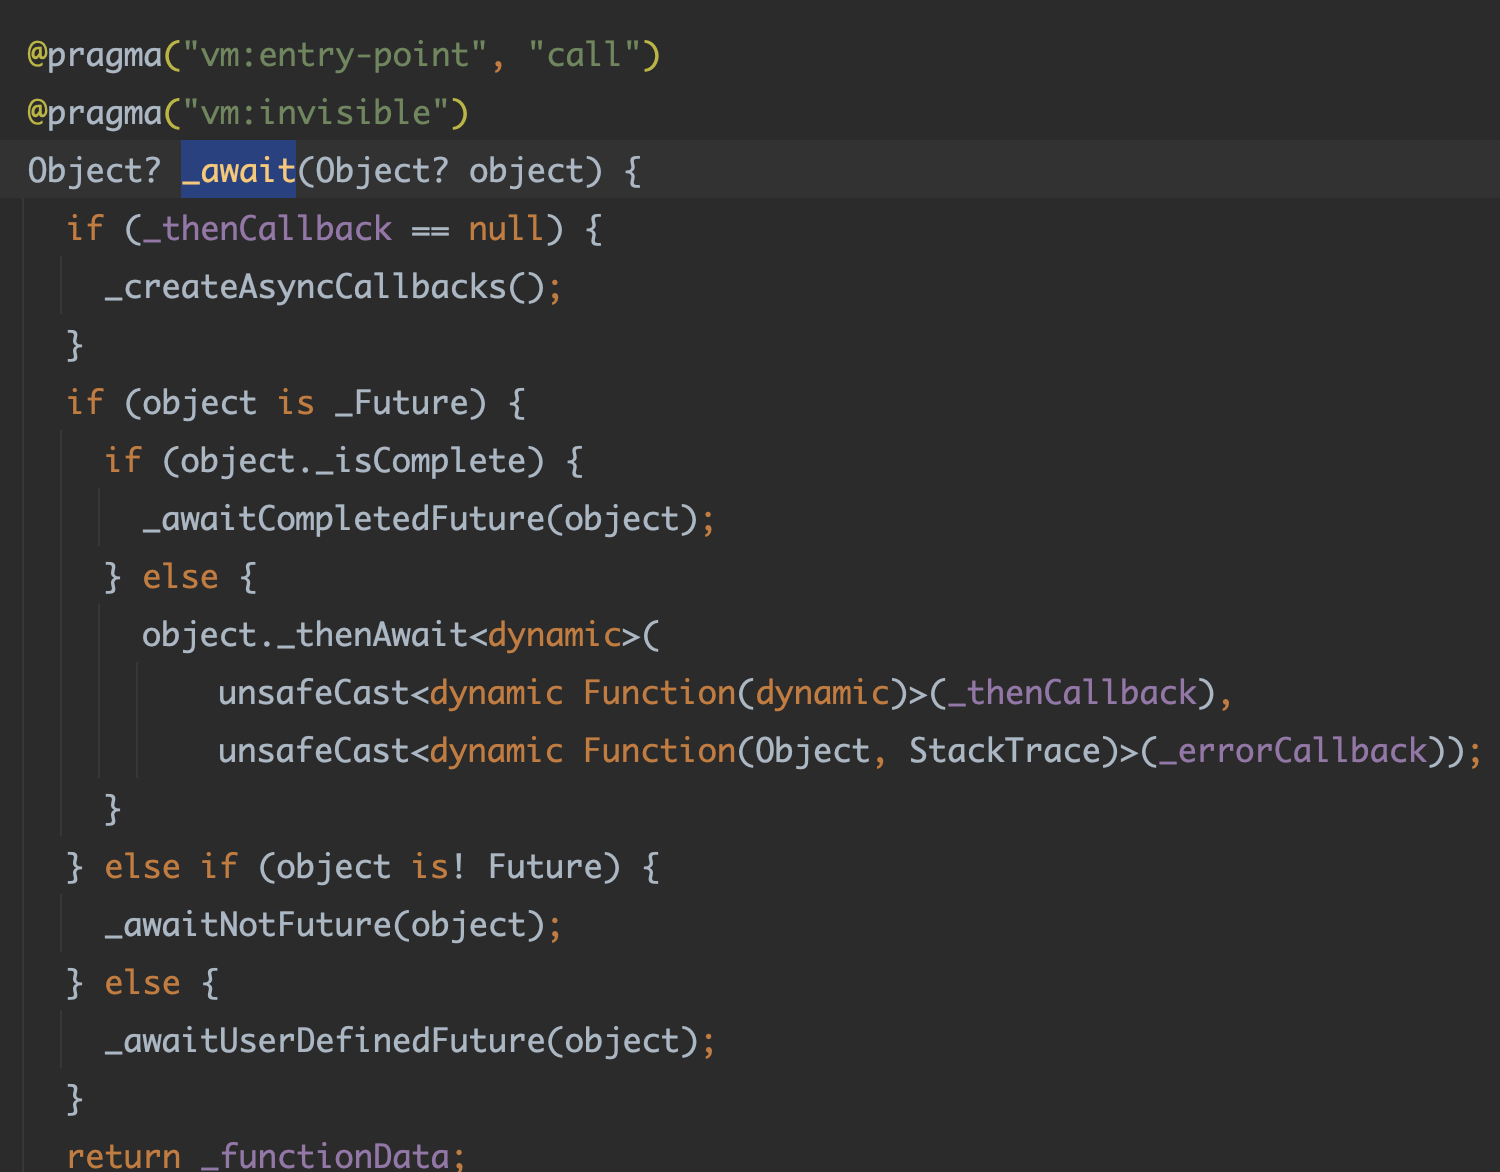Screen dimensions: 1500x1172
Task: Click _awaitUserDefinedFuture(object) call
Action: [401, 1041]
